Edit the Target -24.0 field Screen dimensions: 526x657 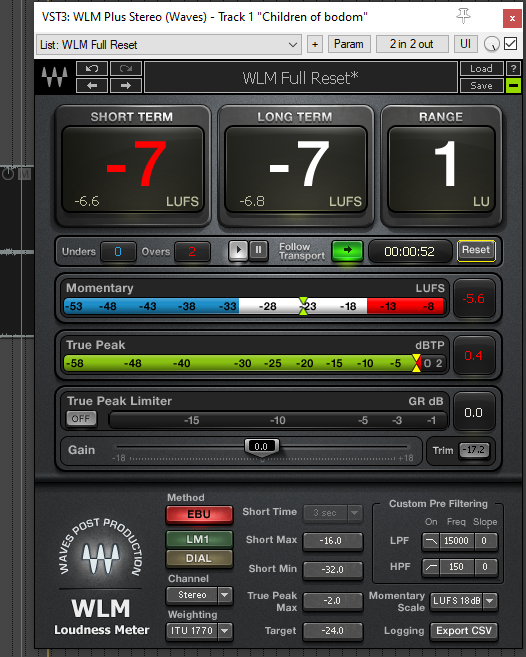click(333, 631)
